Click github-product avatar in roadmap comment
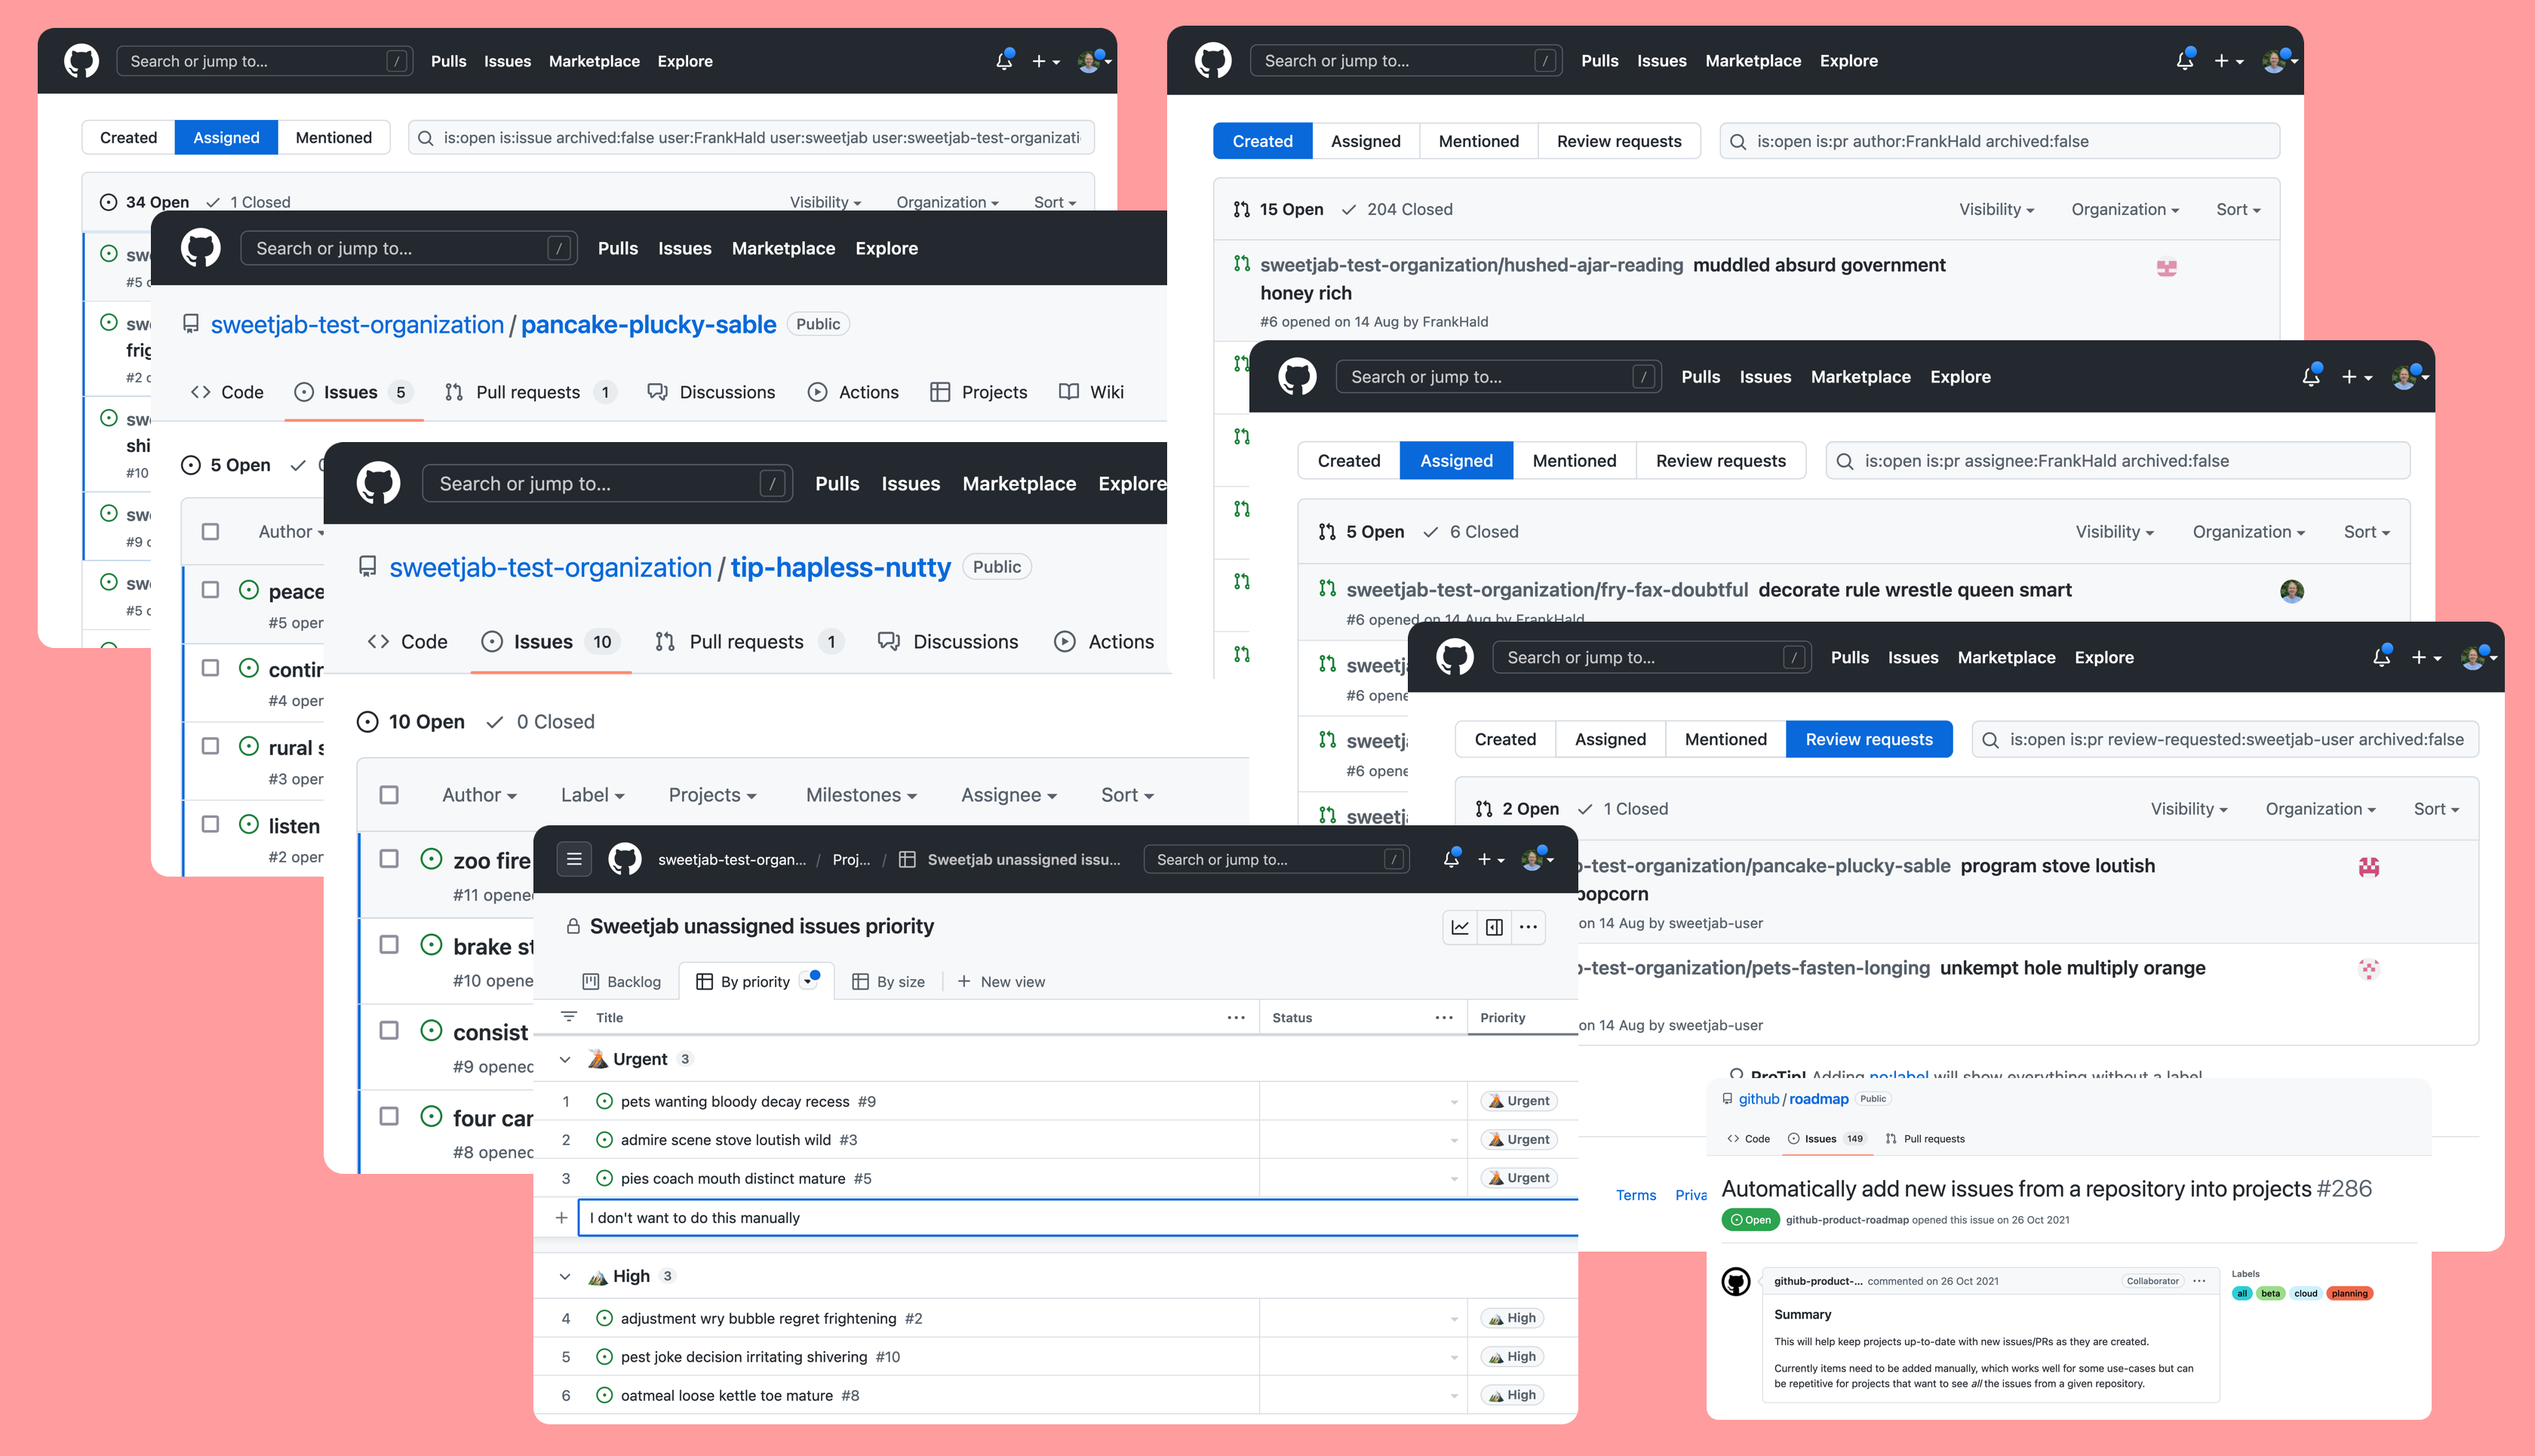The height and width of the screenshot is (1456, 2535). pos(1736,1281)
